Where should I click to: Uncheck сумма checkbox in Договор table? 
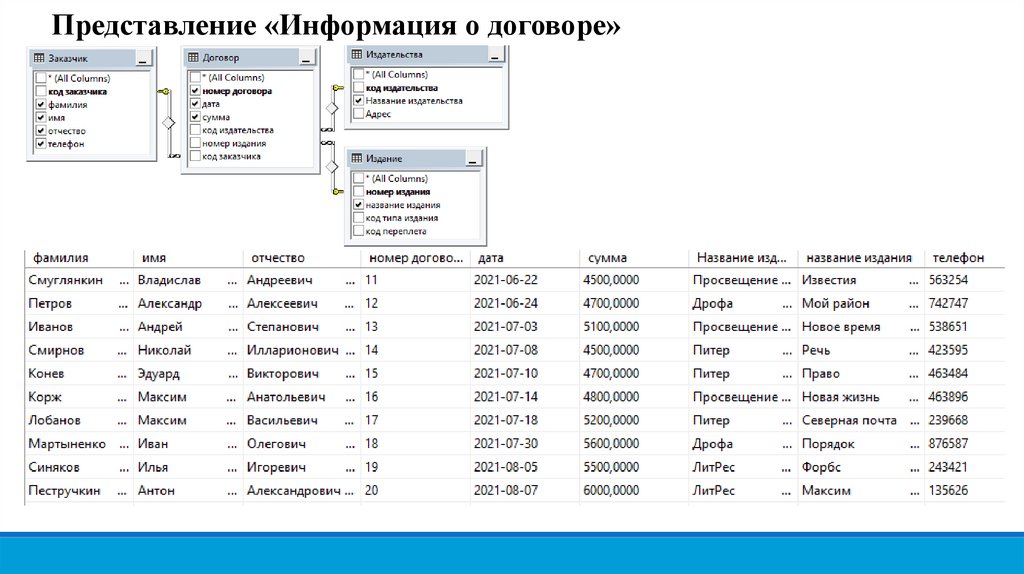coord(194,117)
